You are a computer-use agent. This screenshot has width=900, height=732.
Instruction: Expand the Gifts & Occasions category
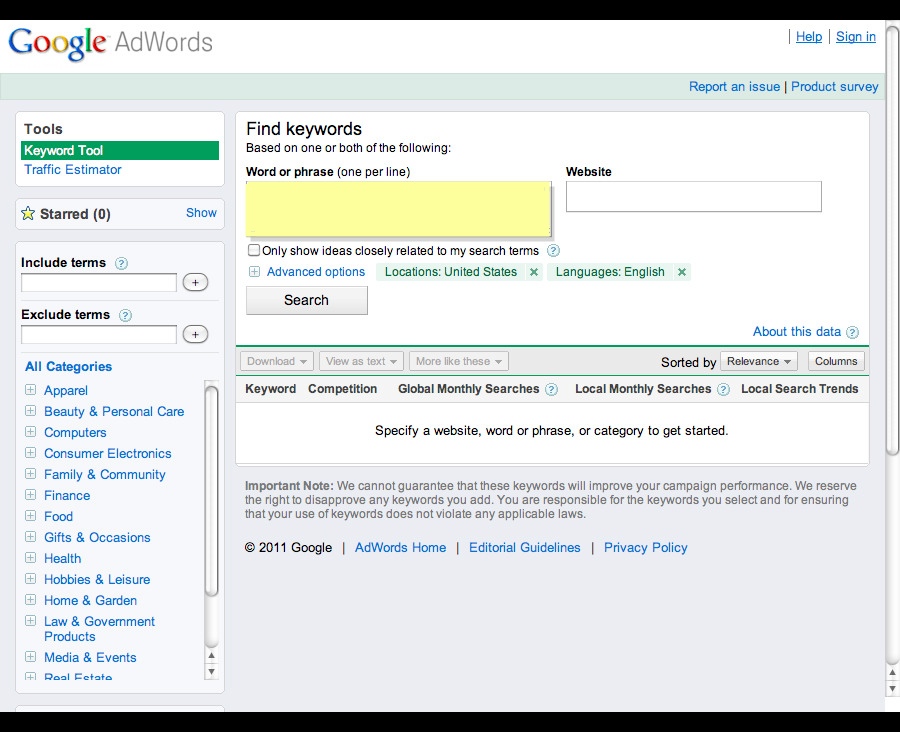point(30,537)
